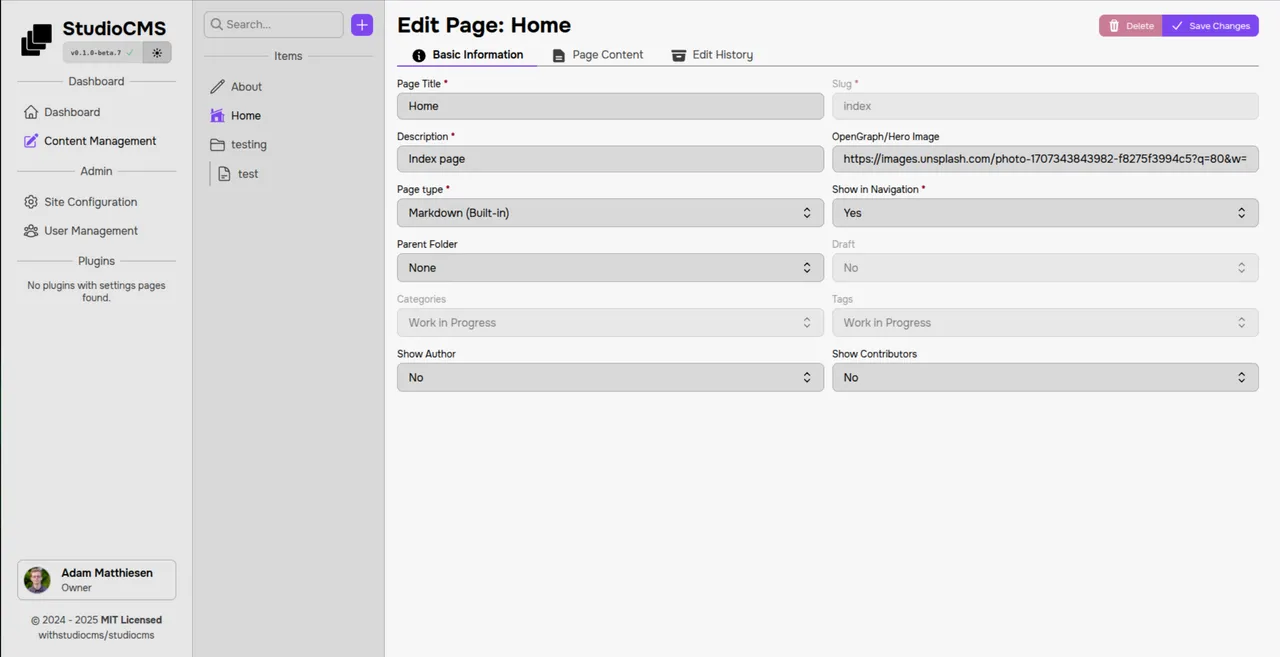
Task: Click the User Management icon
Action: (31, 231)
